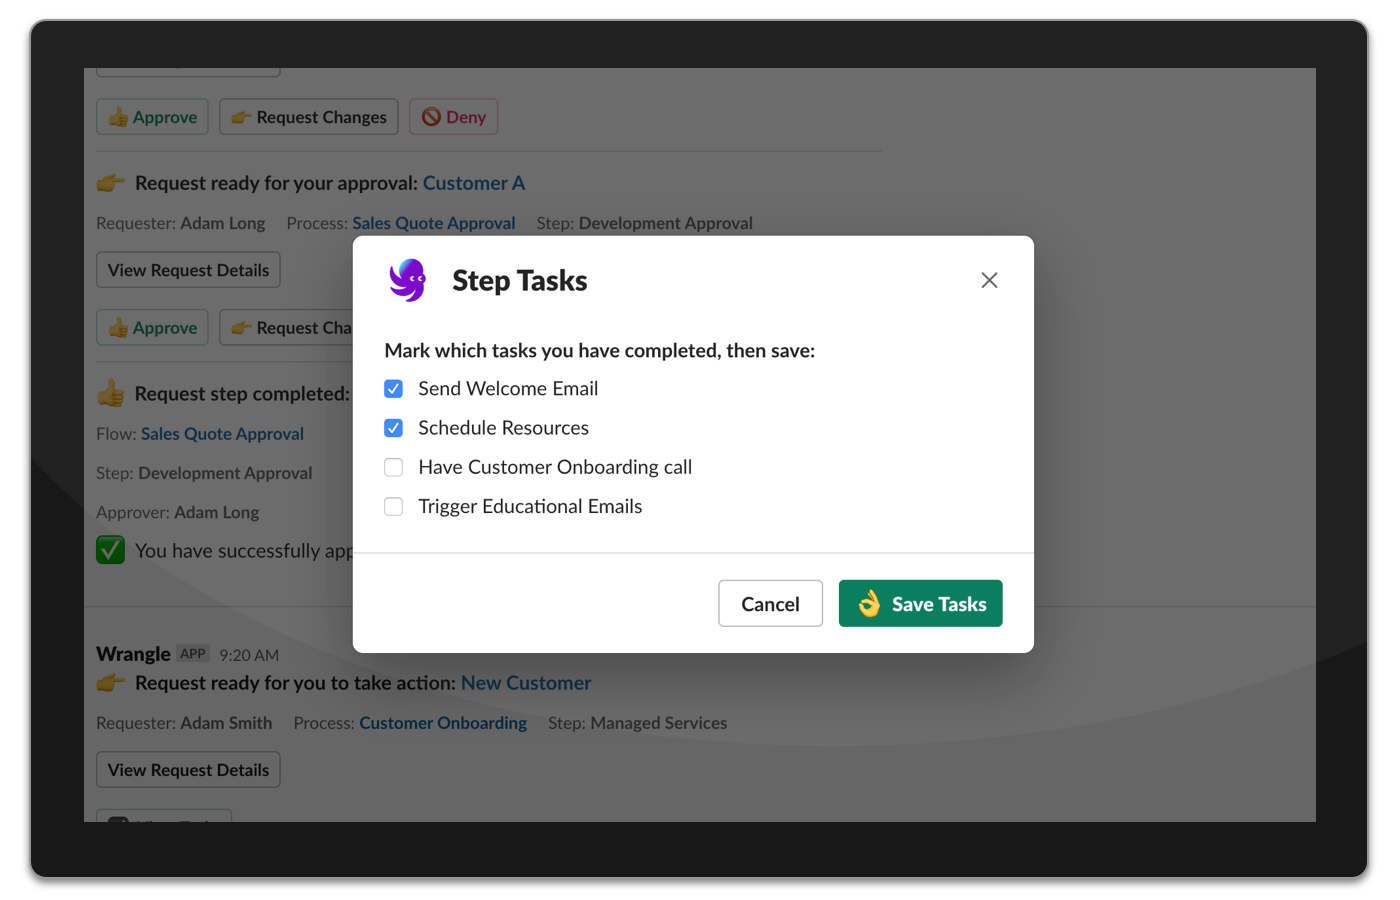Image resolution: width=1400 pixels, height=900 pixels.
Task: Click the Step Tasks dialog title
Action: [520, 281]
